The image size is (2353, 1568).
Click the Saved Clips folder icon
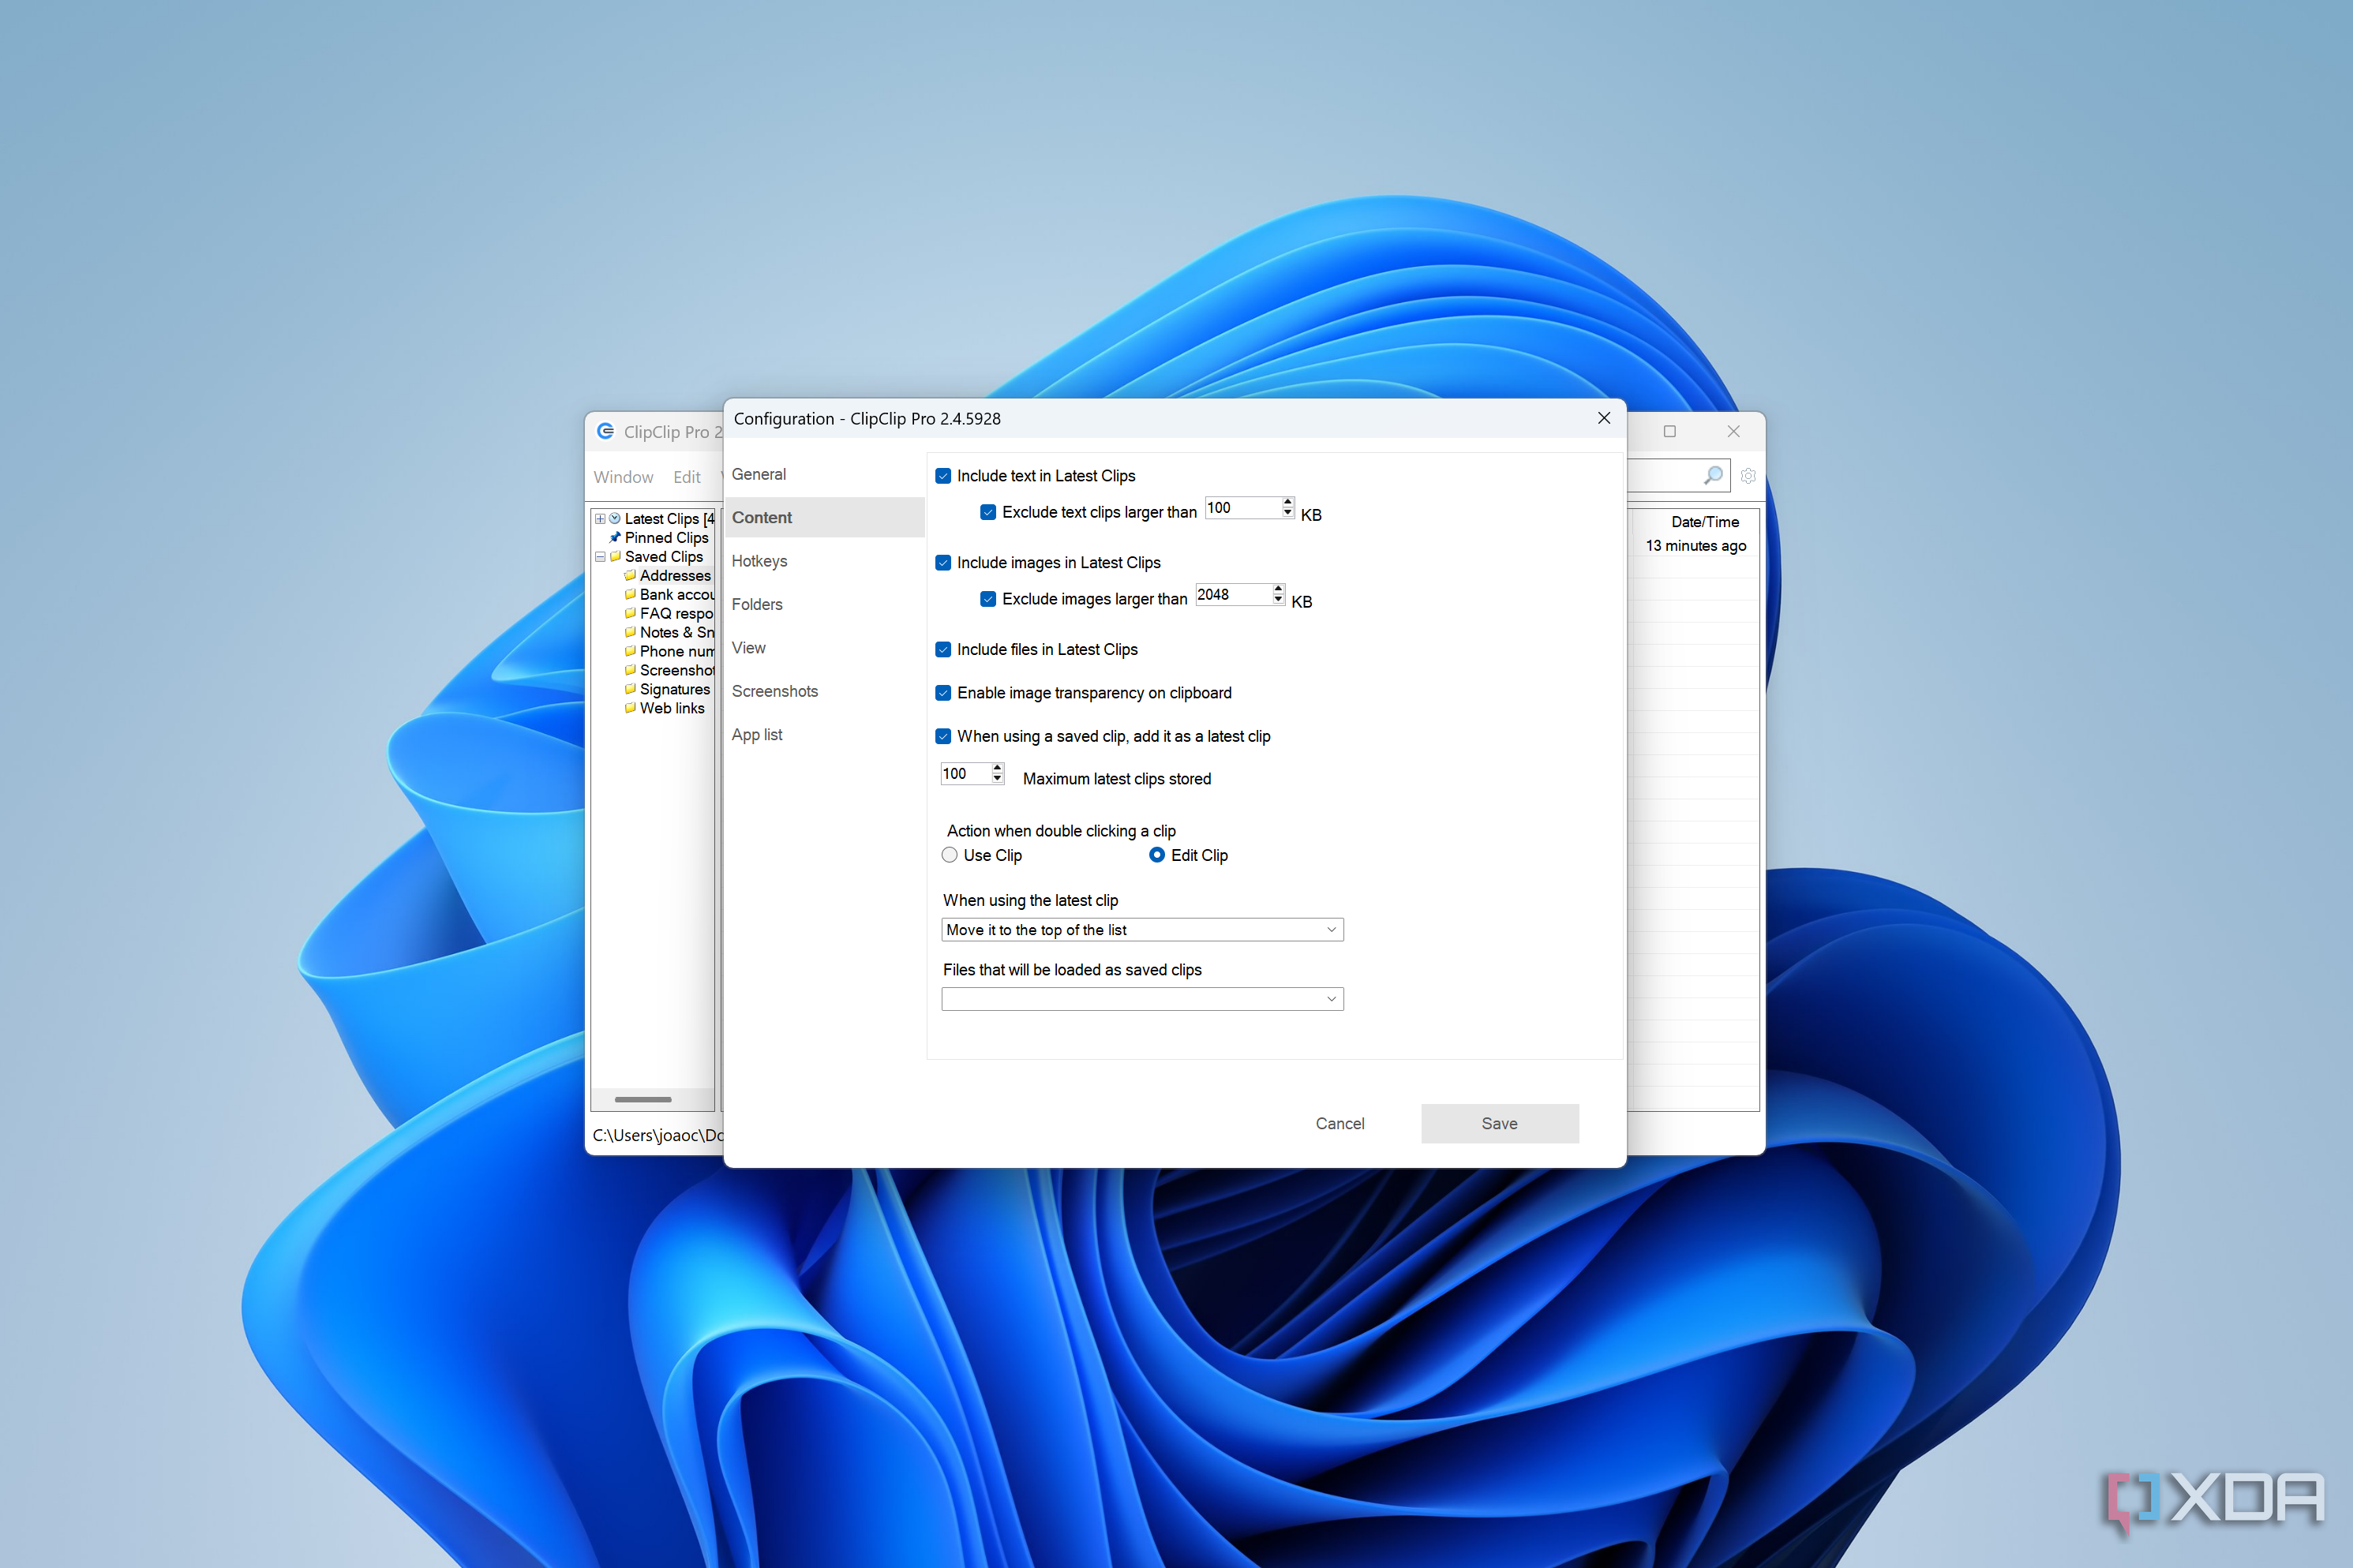615,557
